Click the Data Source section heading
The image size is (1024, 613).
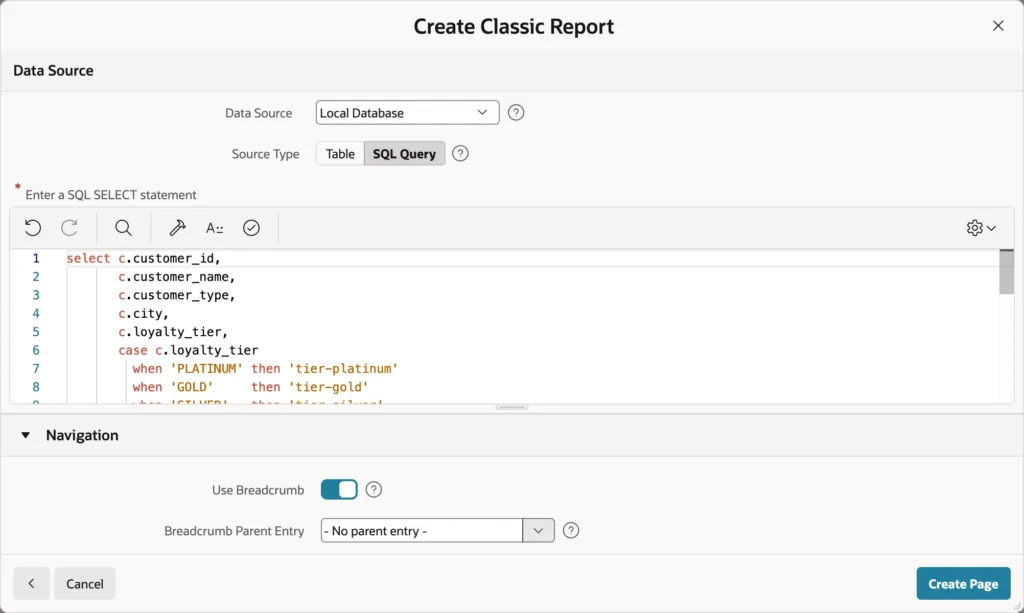(x=54, y=71)
